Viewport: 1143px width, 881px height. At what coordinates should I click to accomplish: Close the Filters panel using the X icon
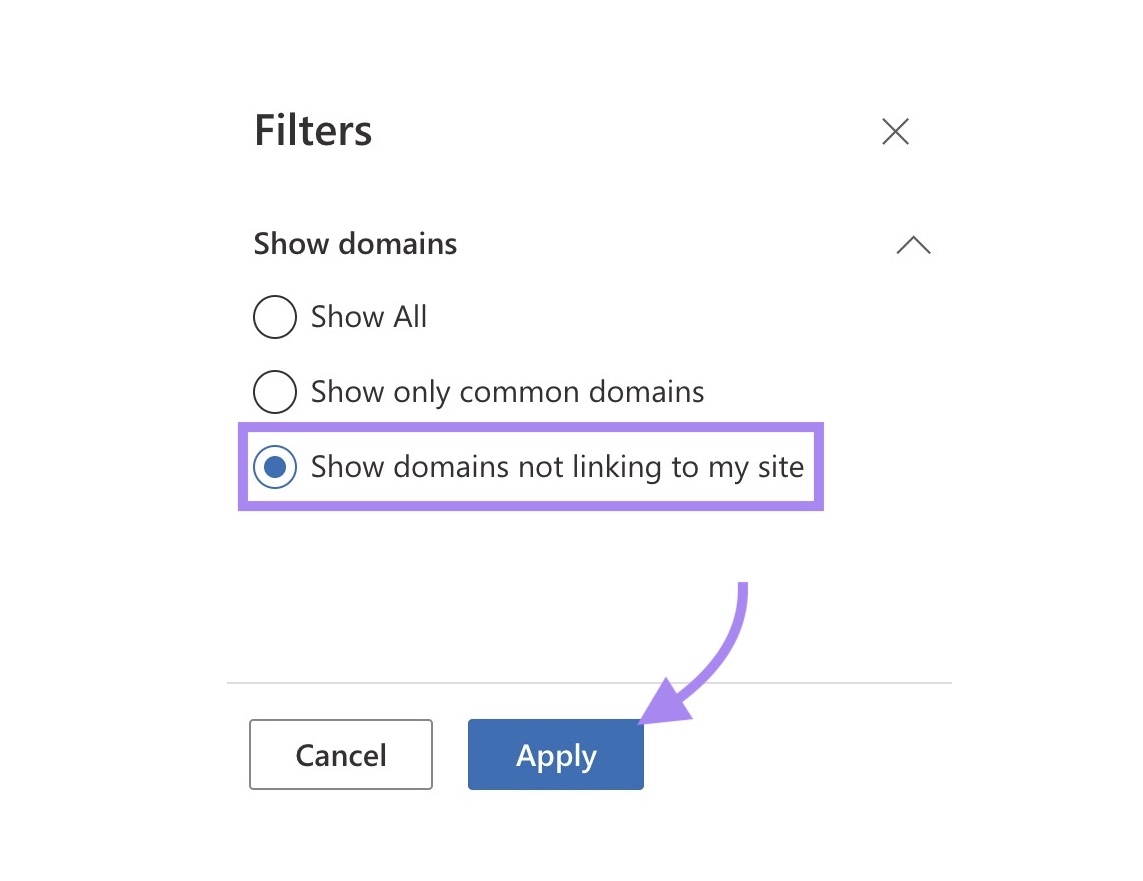coord(894,131)
